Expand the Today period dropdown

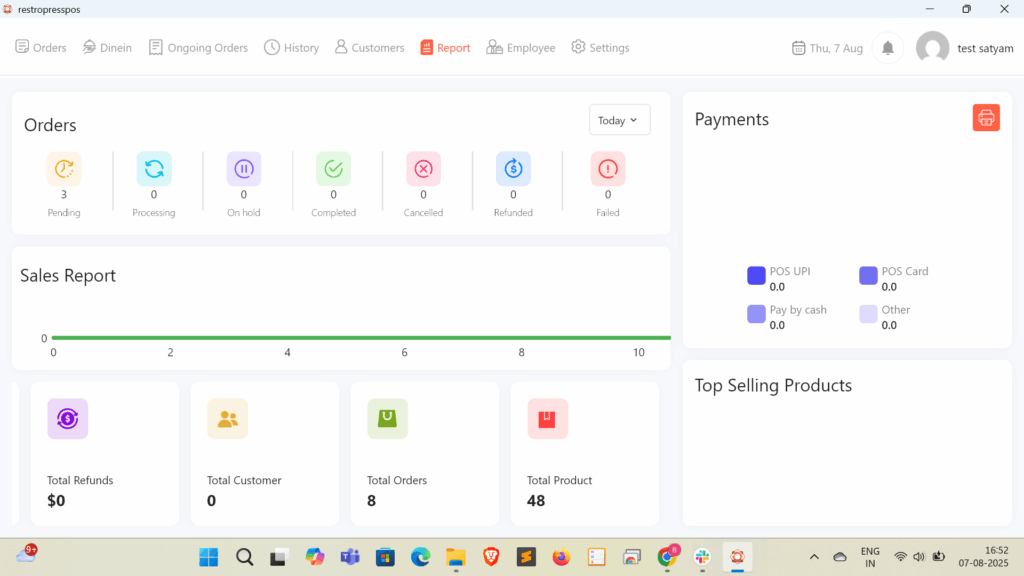[x=619, y=120]
